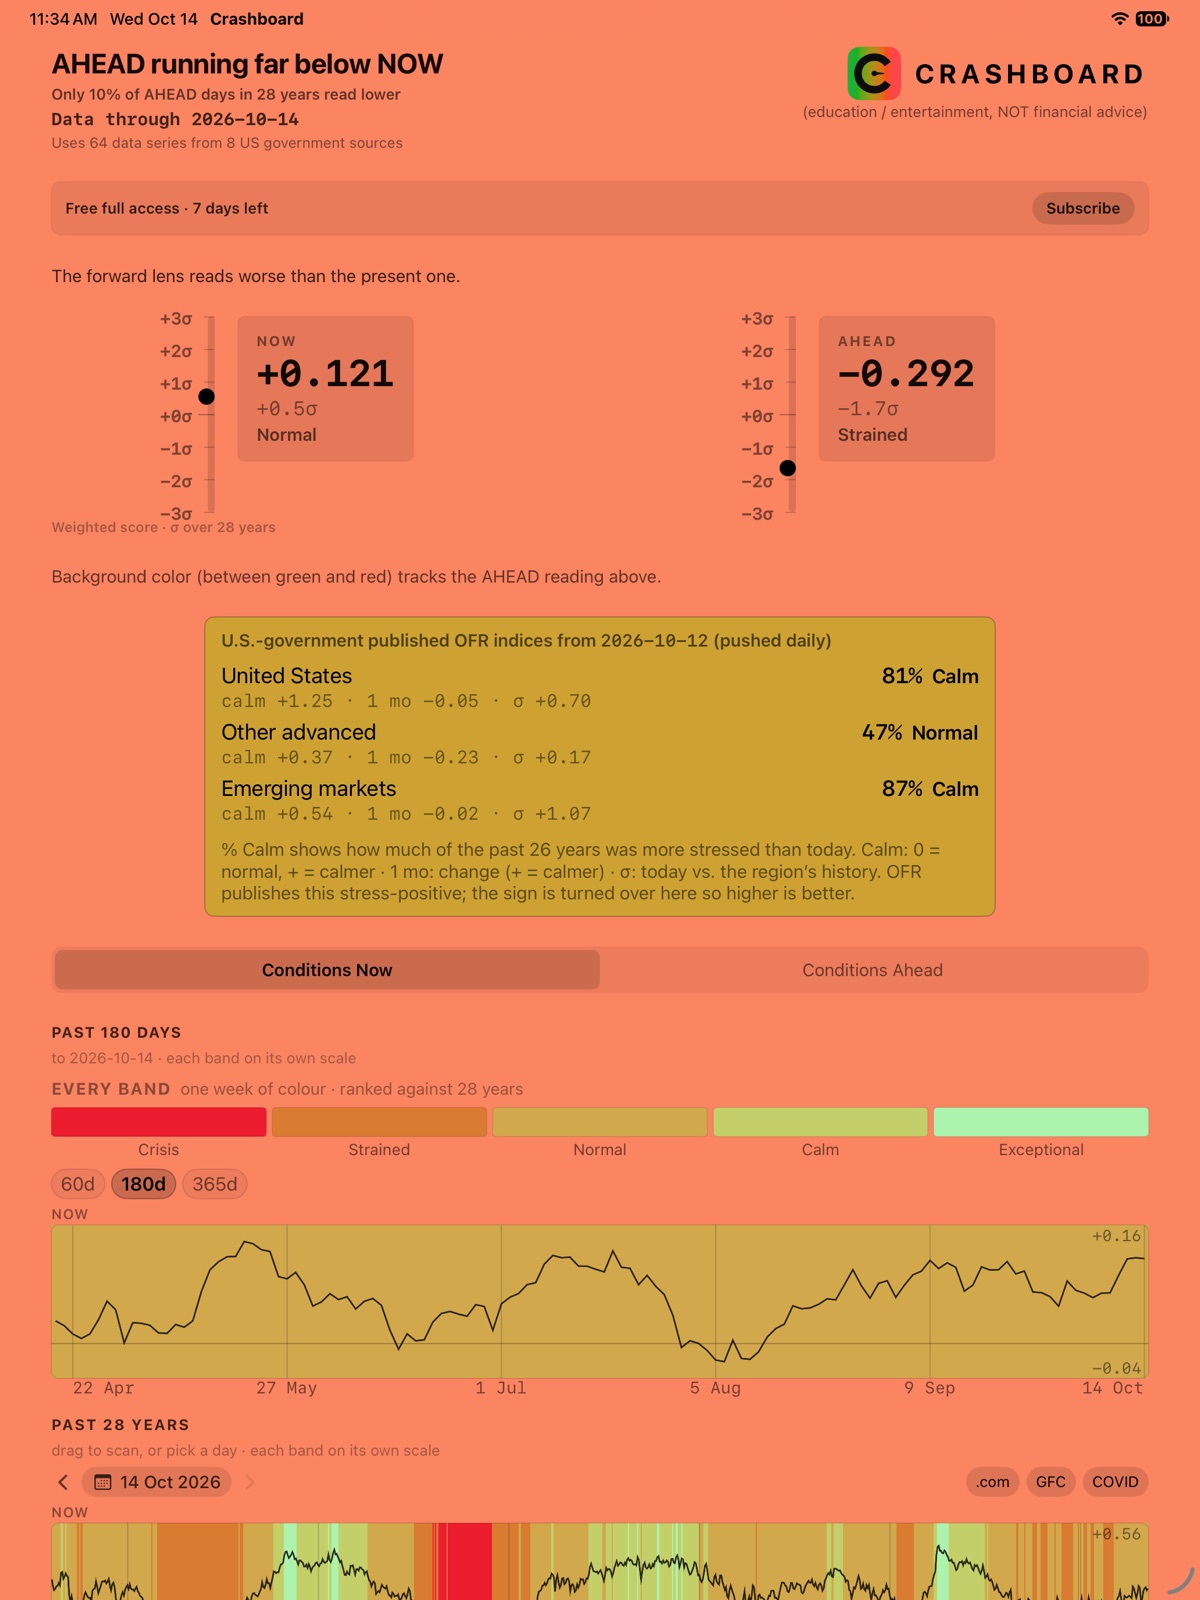Select the Emerging markets OFR row
This screenshot has width=1200, height=1600.
[600, 800]
